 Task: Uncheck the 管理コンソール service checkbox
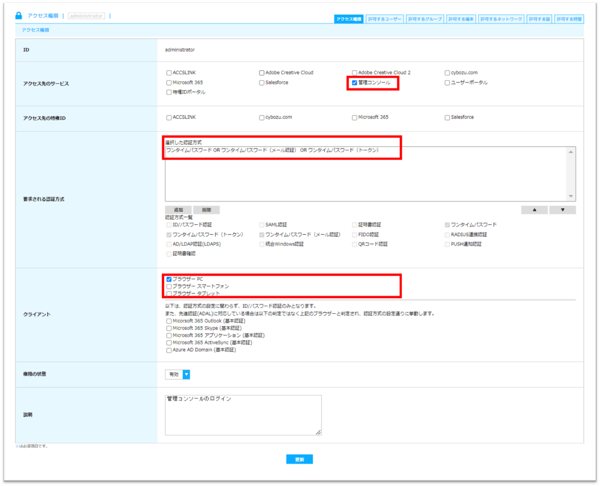354,83
